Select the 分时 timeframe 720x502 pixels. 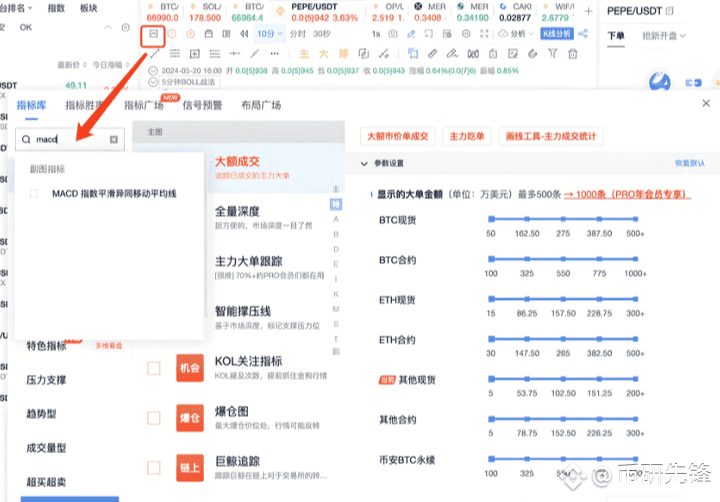point(298,34)
